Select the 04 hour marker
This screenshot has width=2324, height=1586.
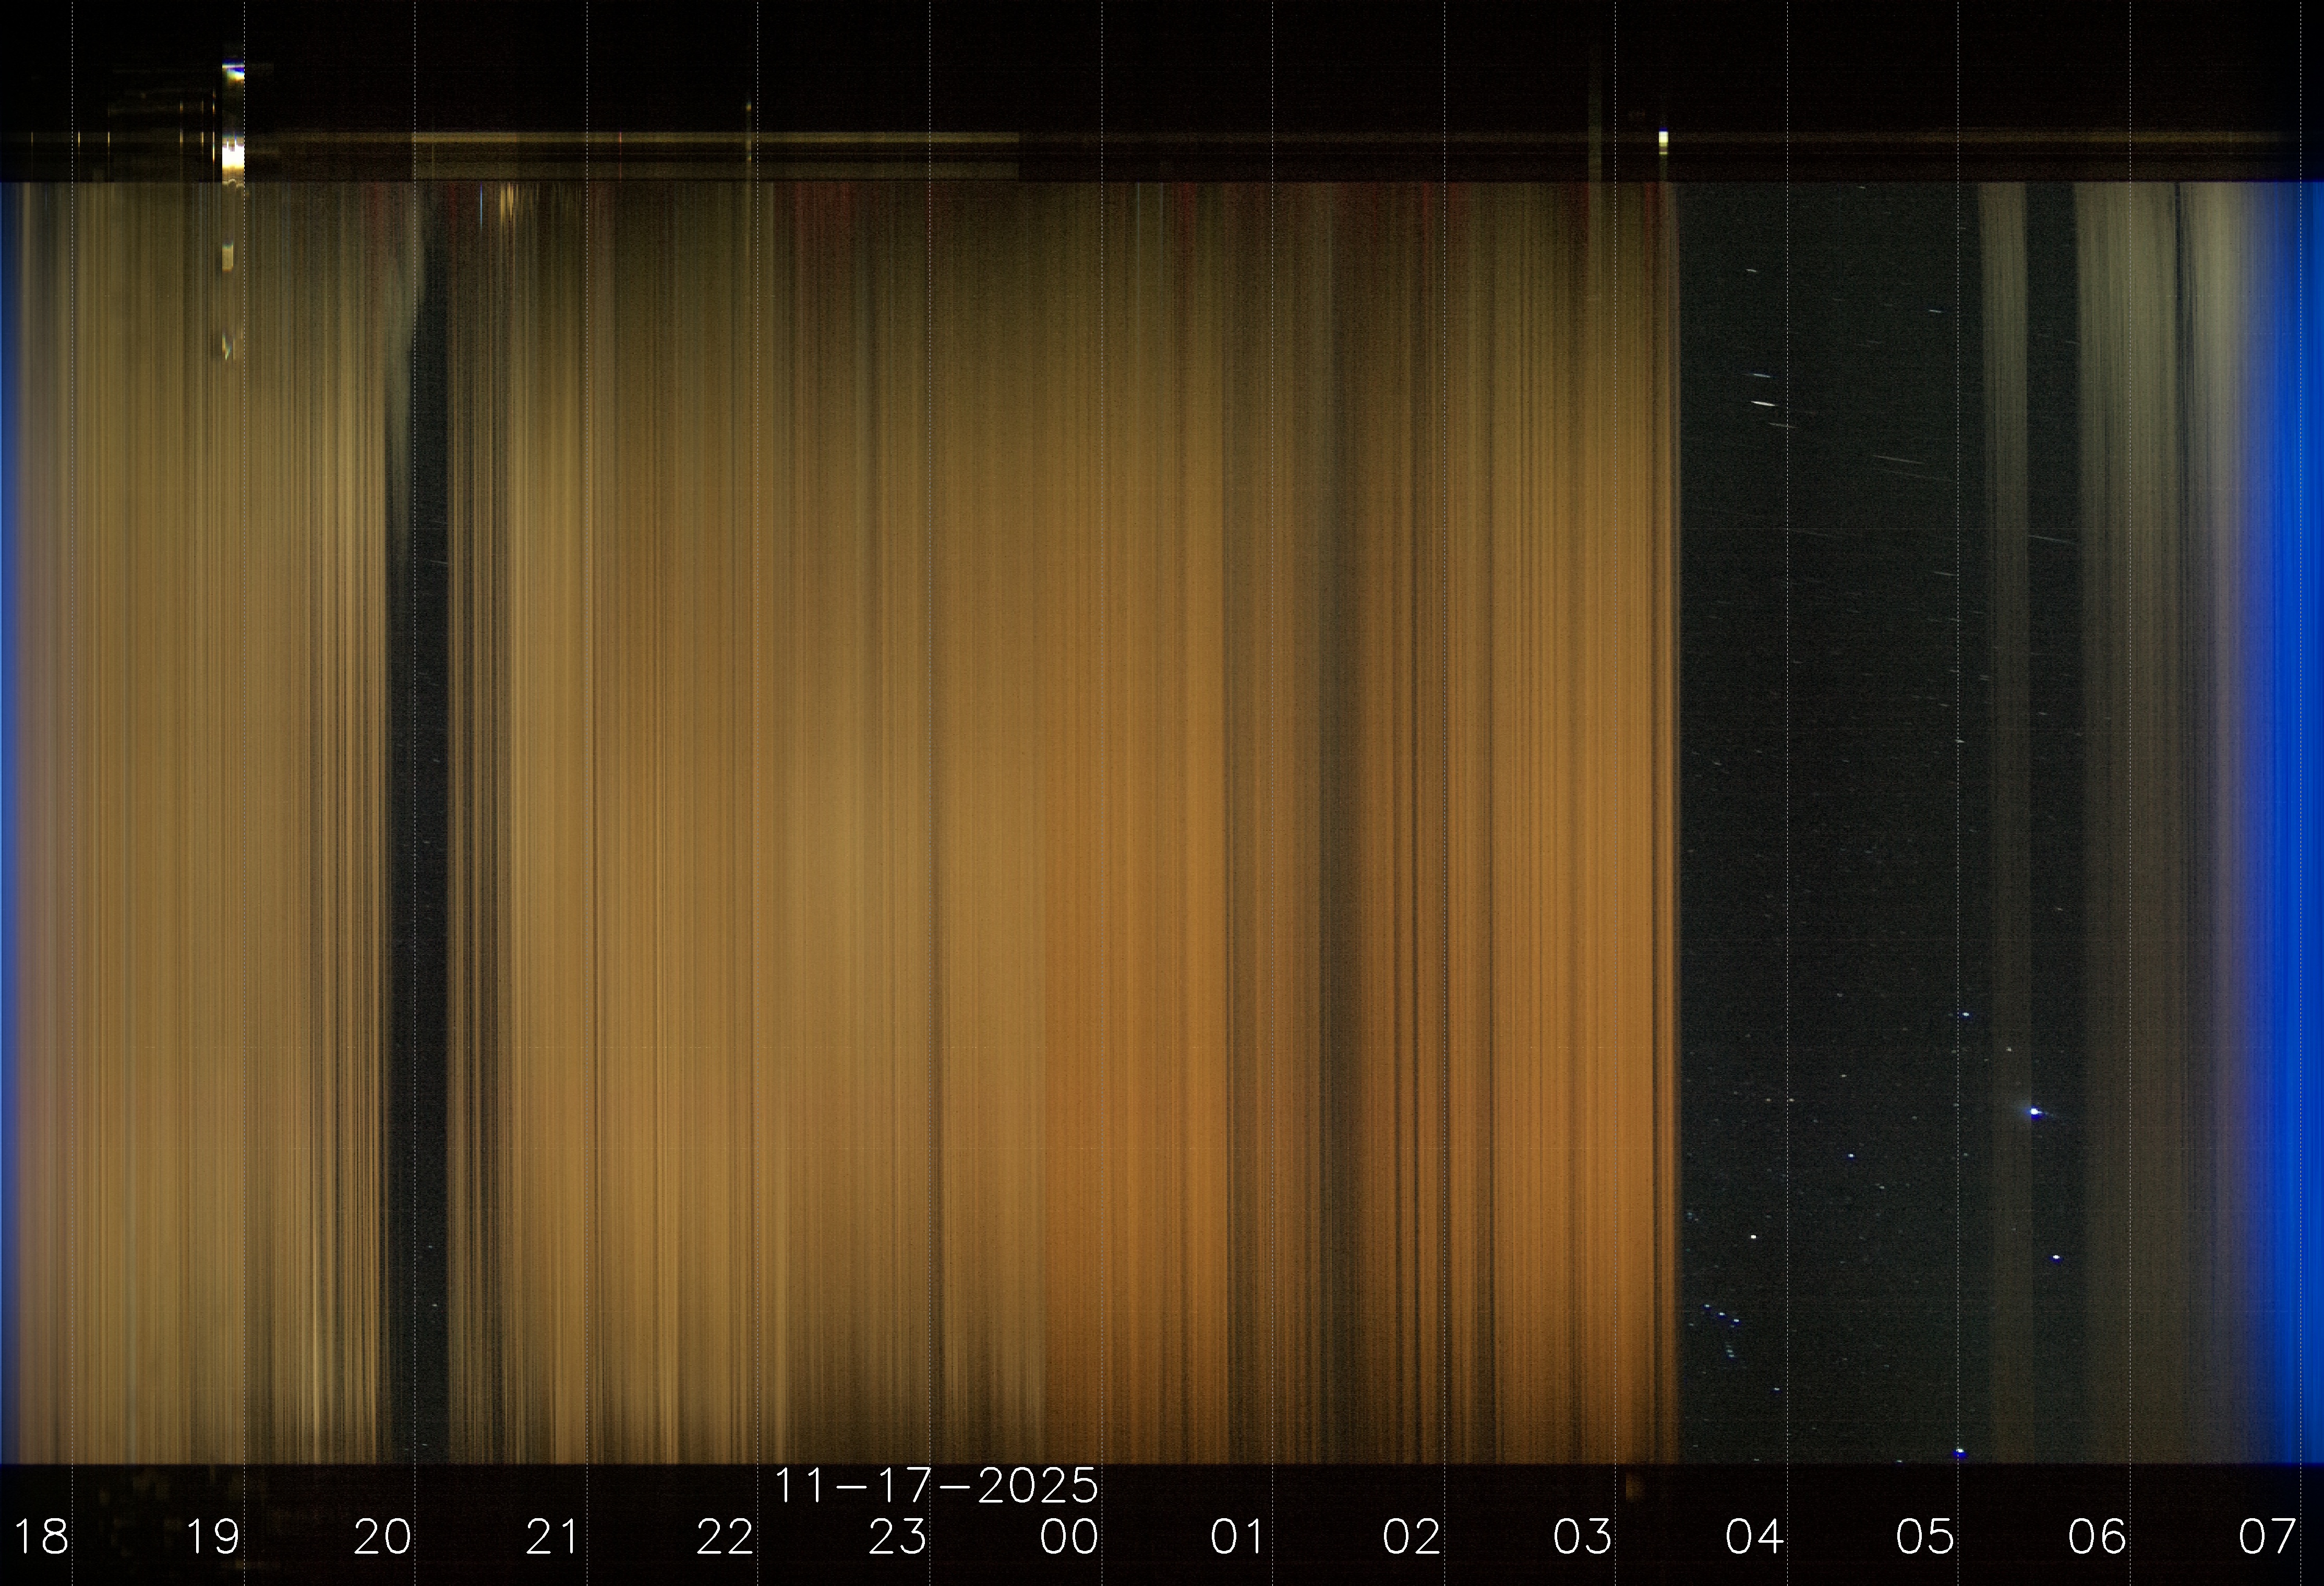click(1754, 1537)
